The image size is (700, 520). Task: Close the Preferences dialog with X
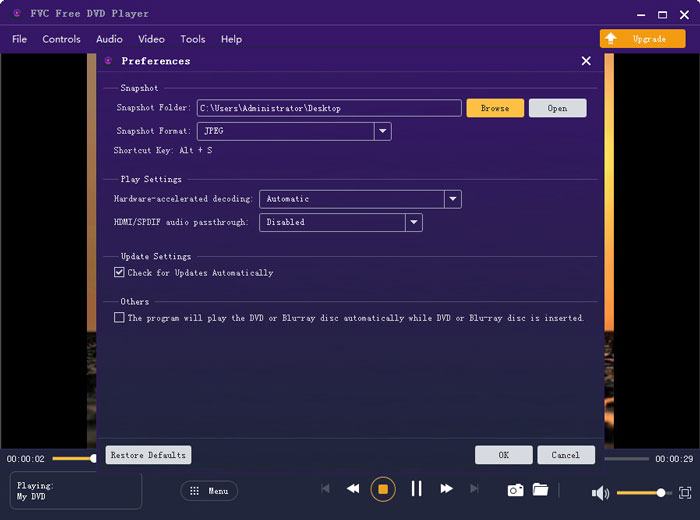pos(586,61)
